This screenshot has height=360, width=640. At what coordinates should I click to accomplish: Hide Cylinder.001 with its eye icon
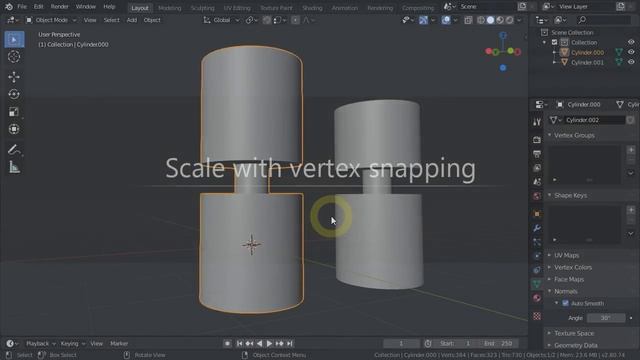631,62
